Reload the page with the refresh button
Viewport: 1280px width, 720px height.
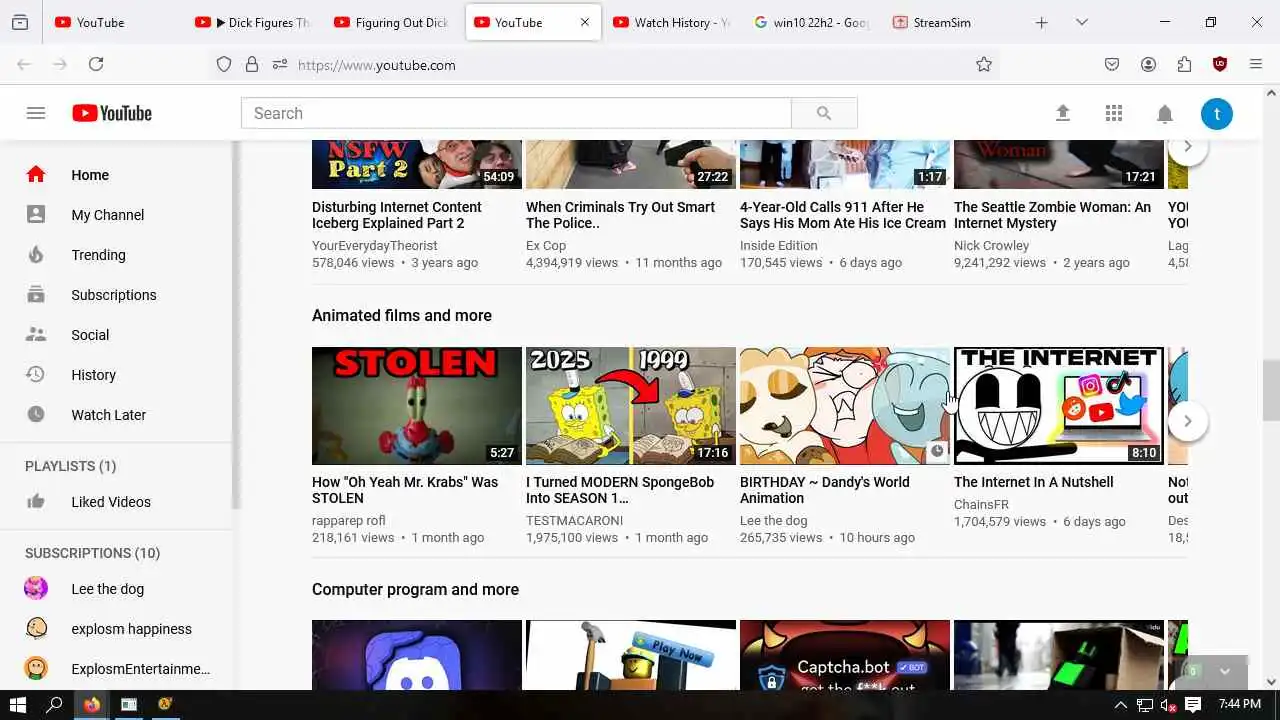coord(96,64)
